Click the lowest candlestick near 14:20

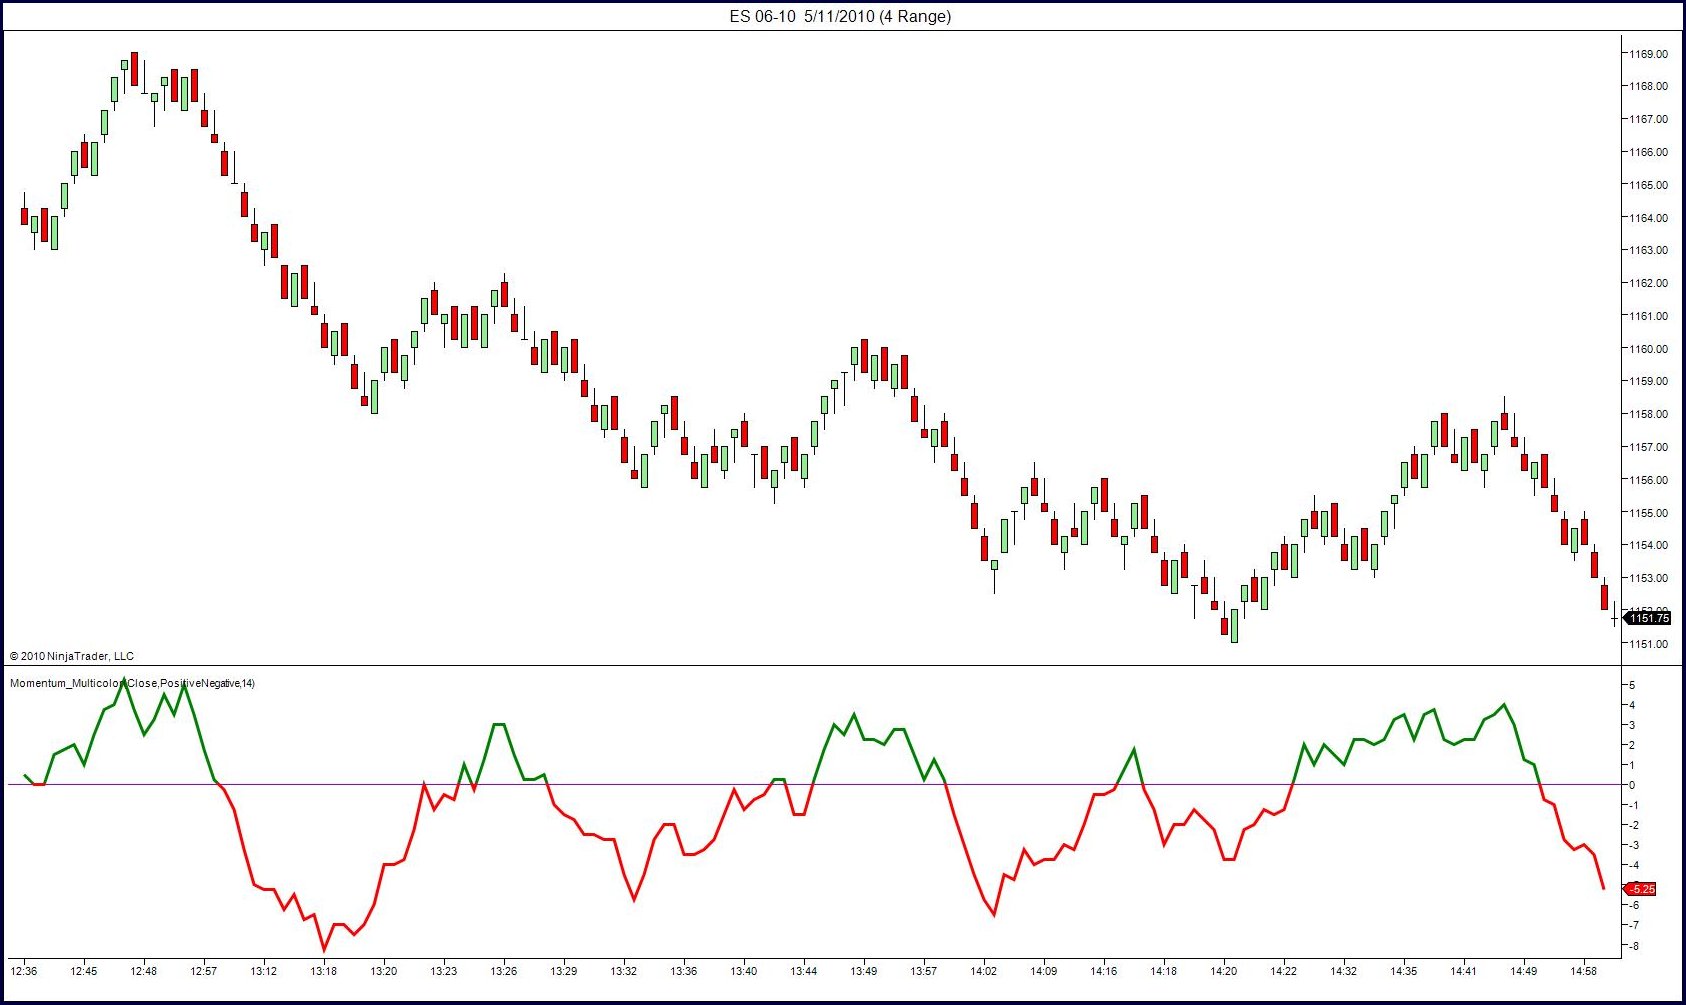click(x=1234, y=626)
